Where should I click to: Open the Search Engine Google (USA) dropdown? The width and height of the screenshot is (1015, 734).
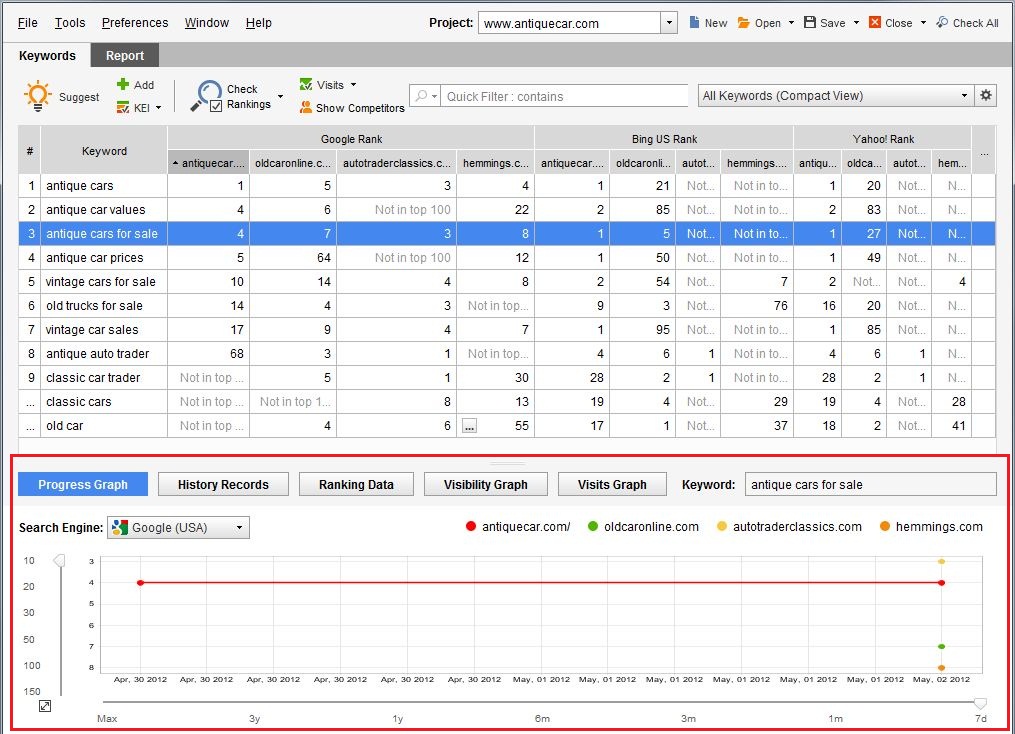pyautogui.click(x=178, y=528)
